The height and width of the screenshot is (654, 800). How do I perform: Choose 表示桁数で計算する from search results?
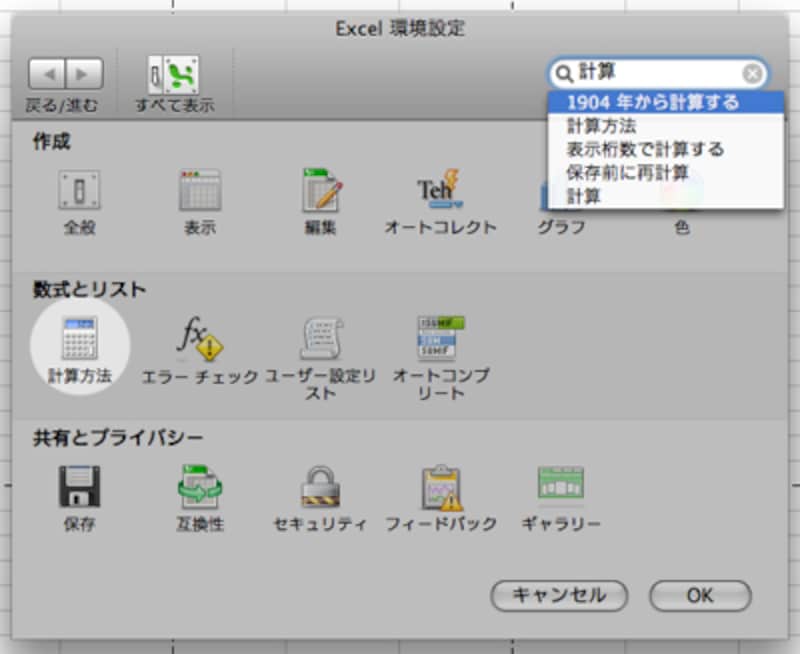coord(645,150)
